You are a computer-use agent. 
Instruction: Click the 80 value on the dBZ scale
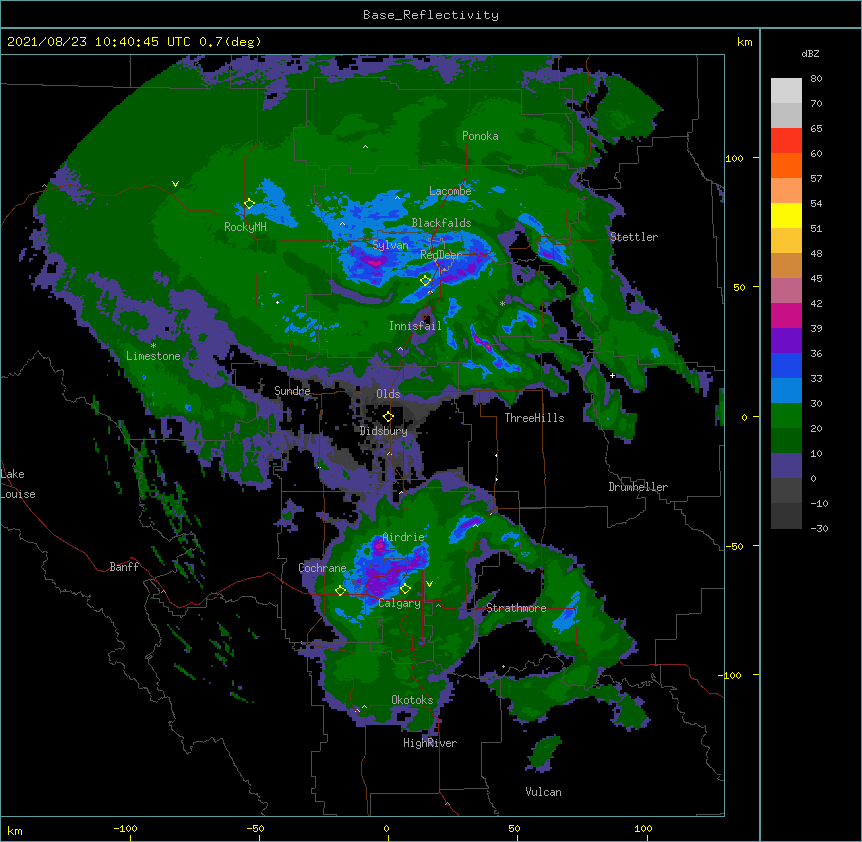coord(816,79)
